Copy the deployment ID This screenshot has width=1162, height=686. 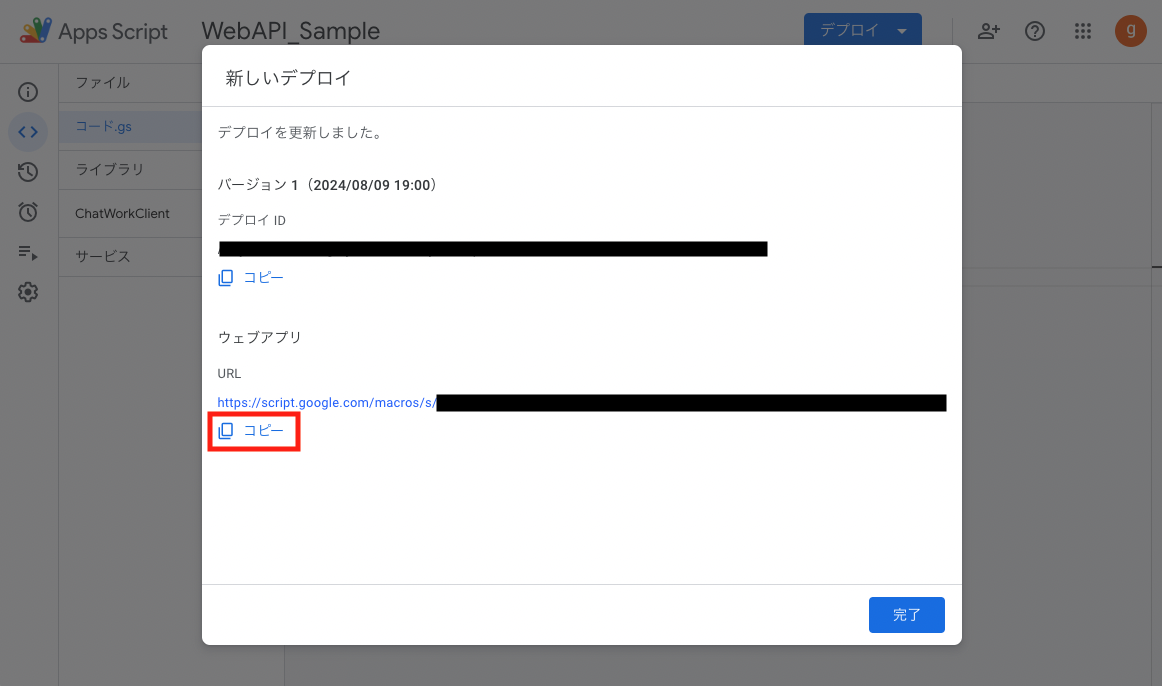[252, 277]
